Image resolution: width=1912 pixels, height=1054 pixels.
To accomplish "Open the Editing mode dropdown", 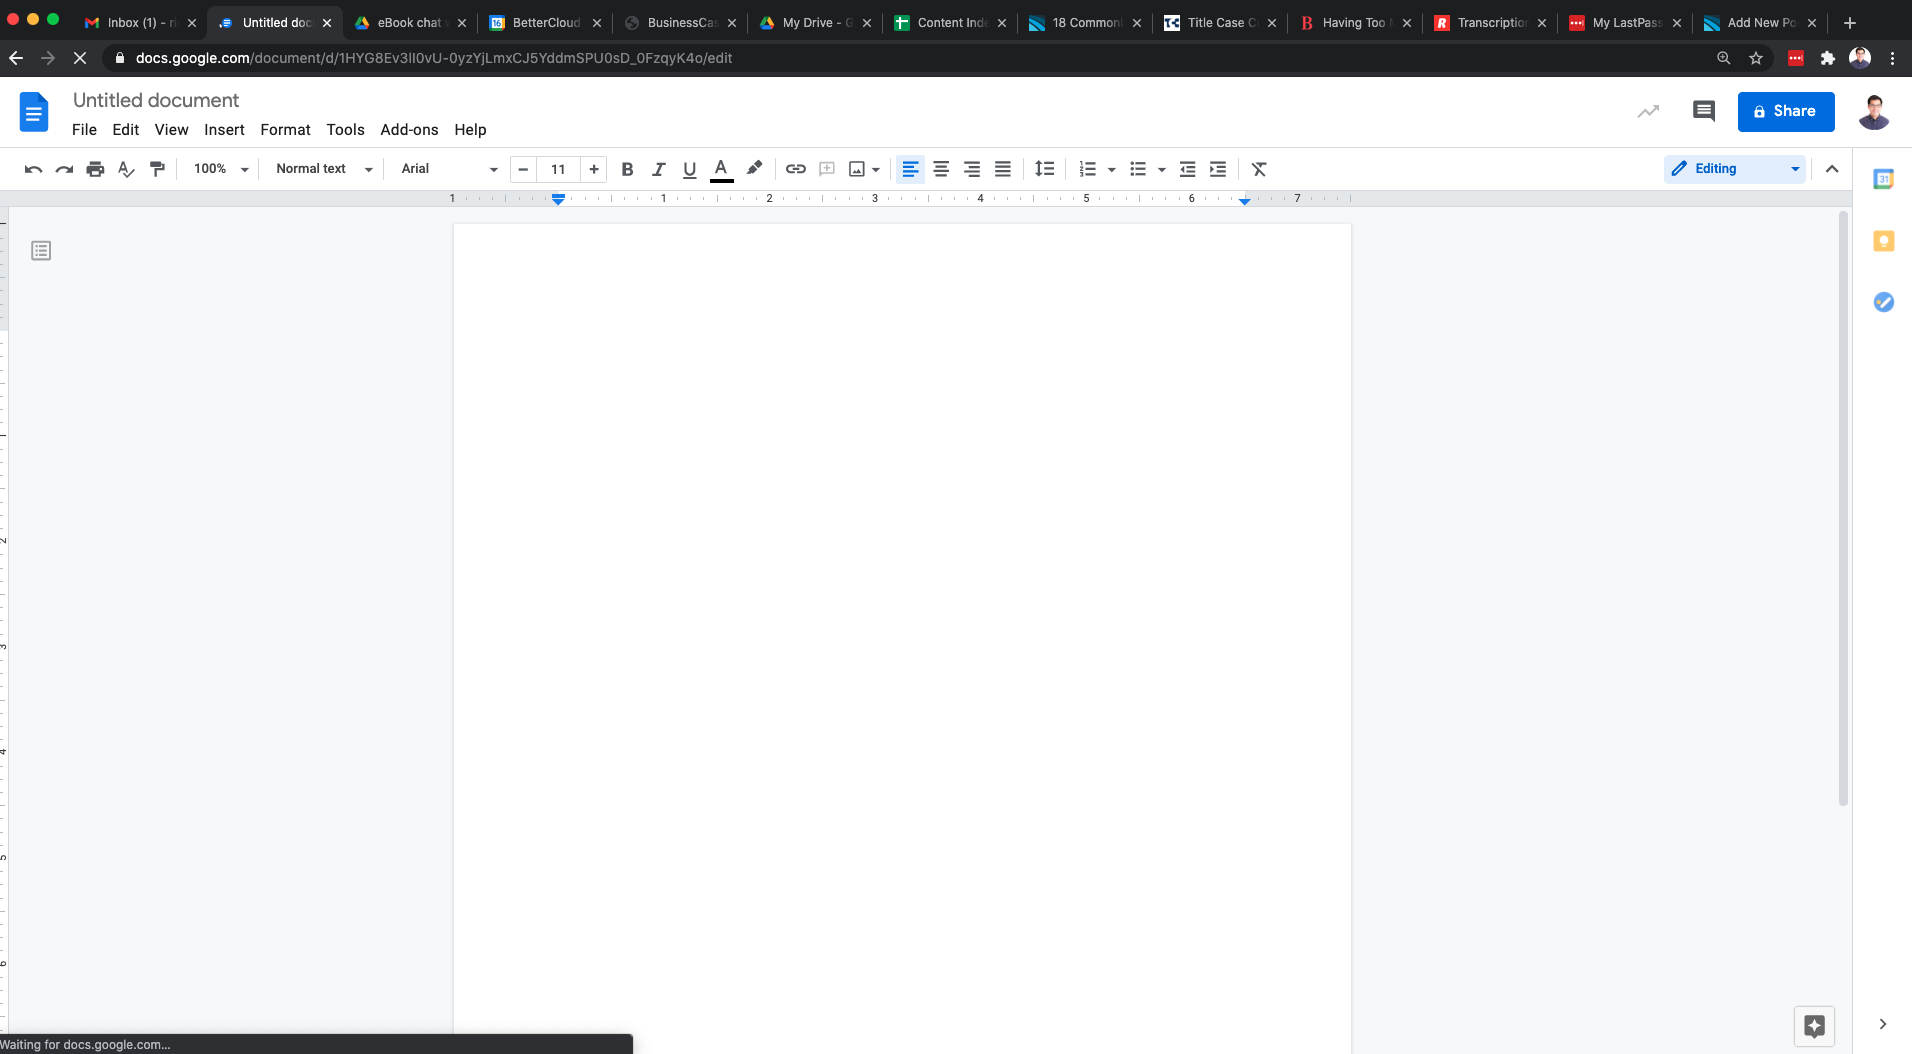I will point(1735,169).
